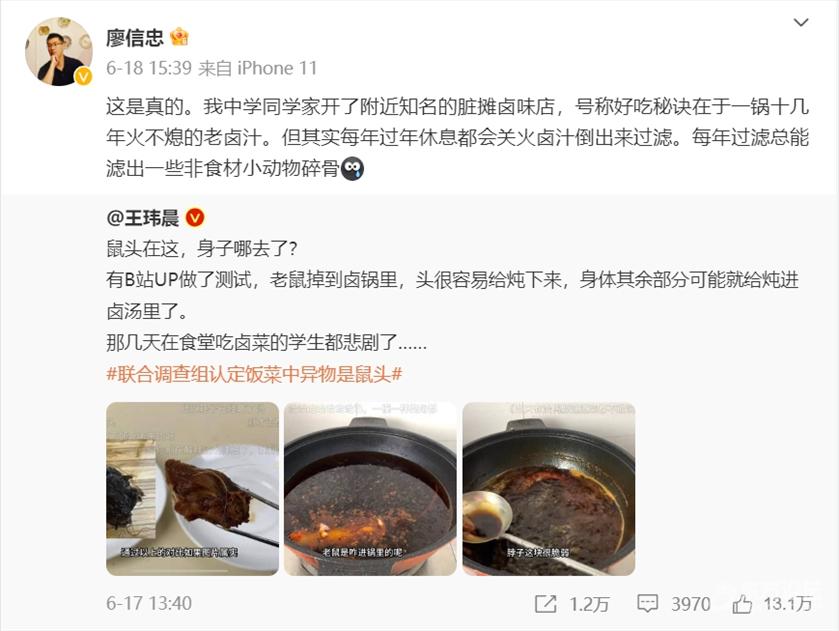Click the 13.1万 likes count
This screenshot has height=631, width=839.
tap(788, 604)
